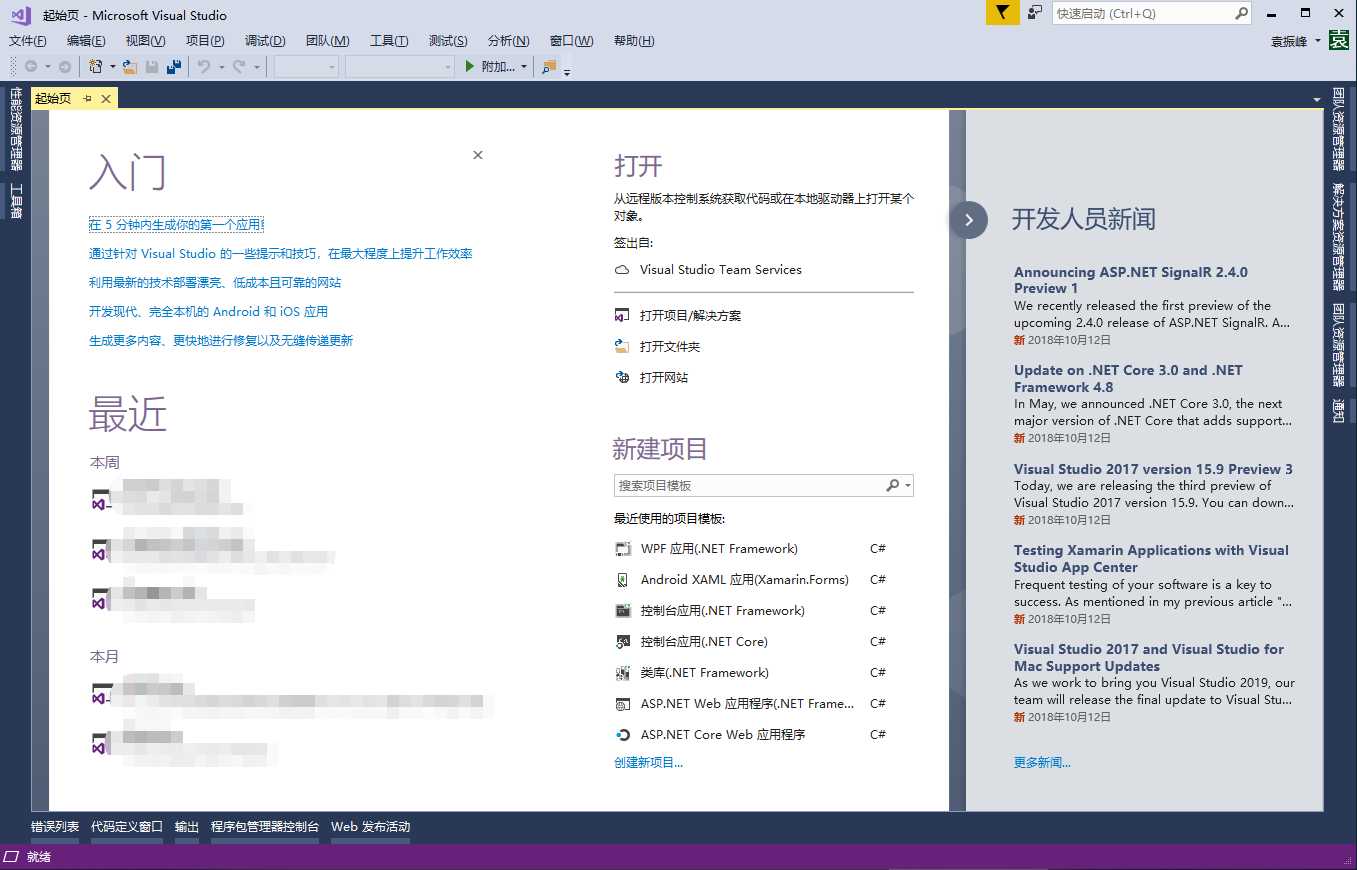Open the Redo history dropdown arrow
Image resolution: width=1357 pixels, height=870 pixels.
click(256, 67)
